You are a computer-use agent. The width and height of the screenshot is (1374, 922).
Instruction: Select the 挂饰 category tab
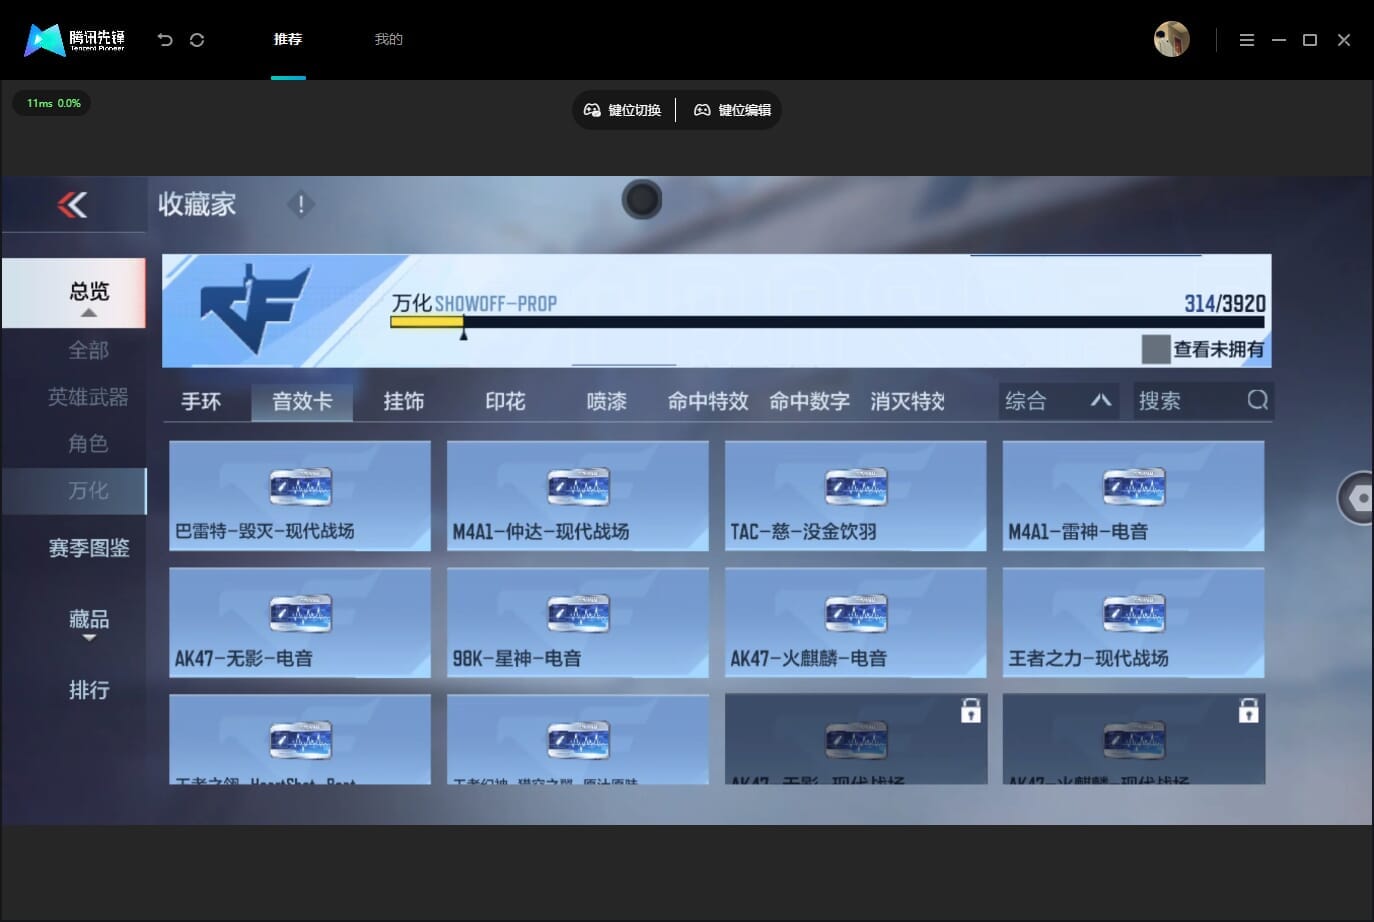click(404, 401)
